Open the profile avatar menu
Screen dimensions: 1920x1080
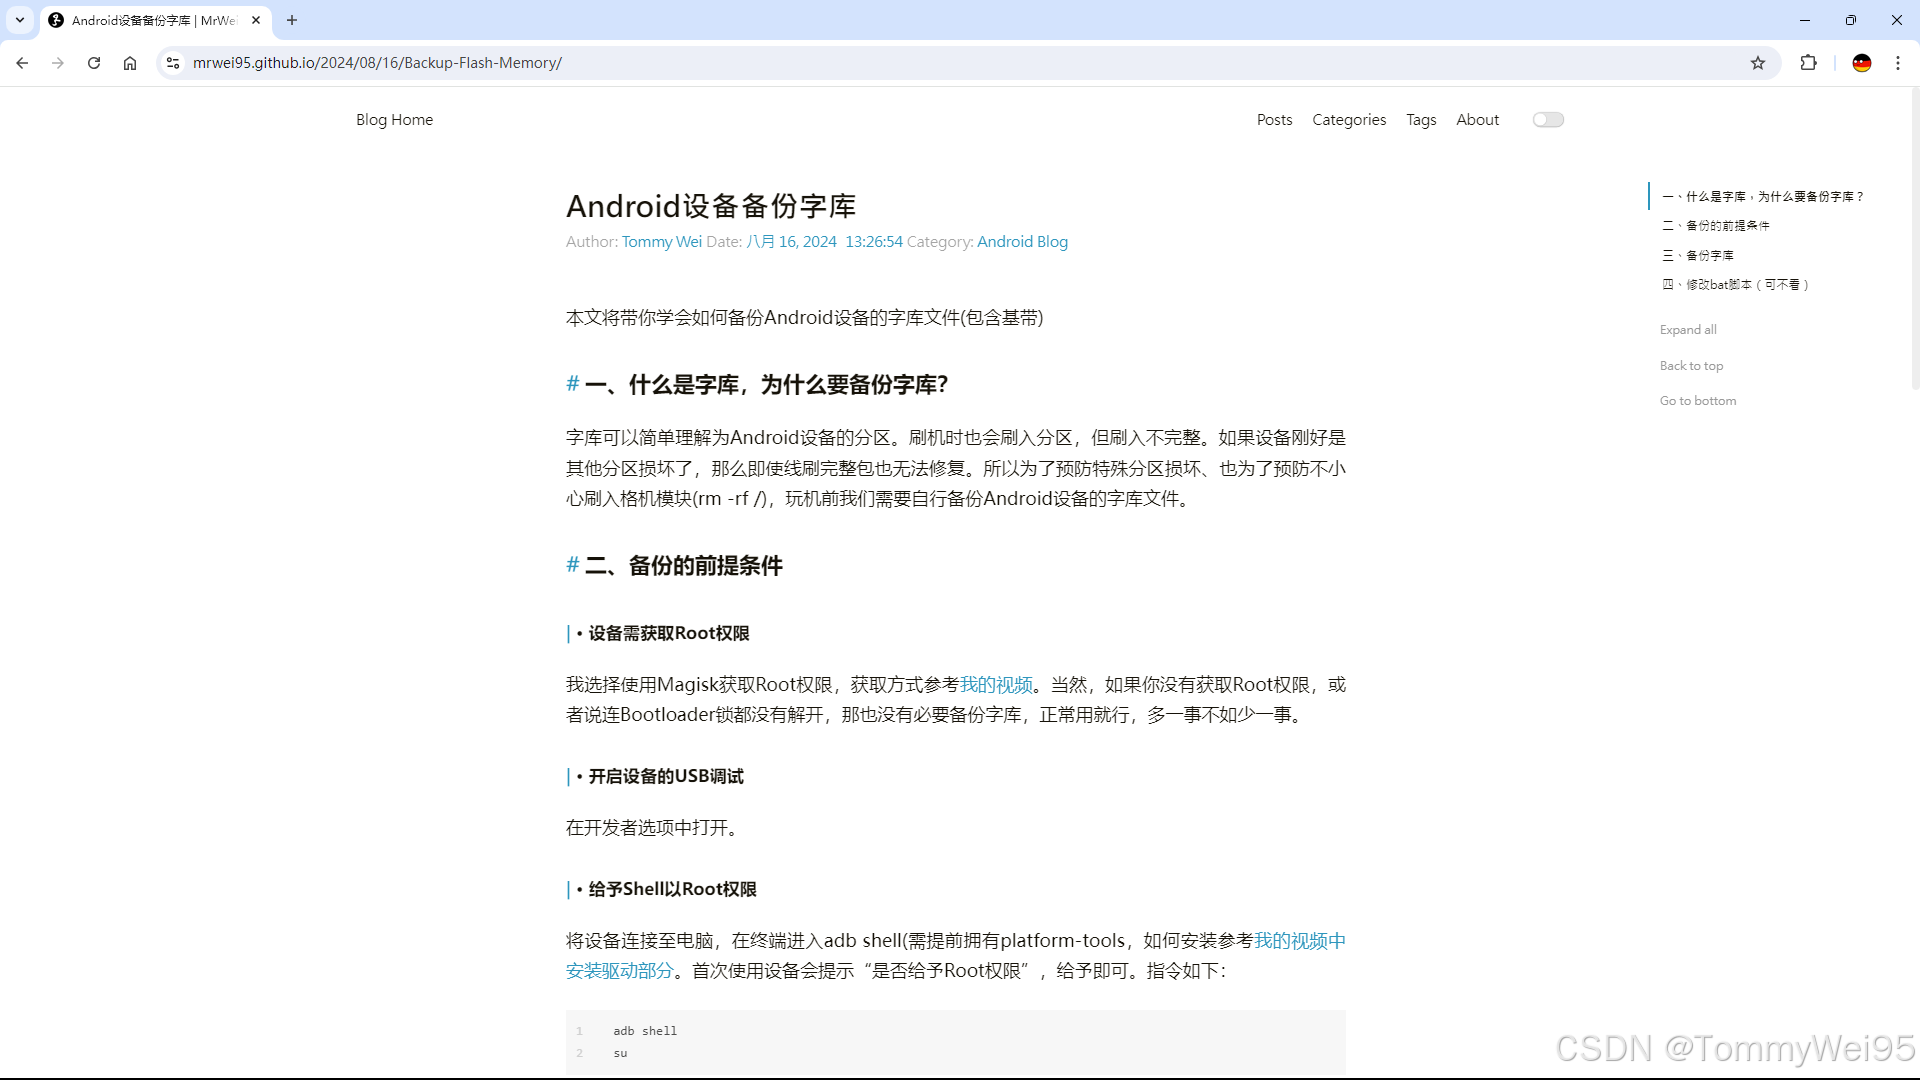click(1861, 63)
